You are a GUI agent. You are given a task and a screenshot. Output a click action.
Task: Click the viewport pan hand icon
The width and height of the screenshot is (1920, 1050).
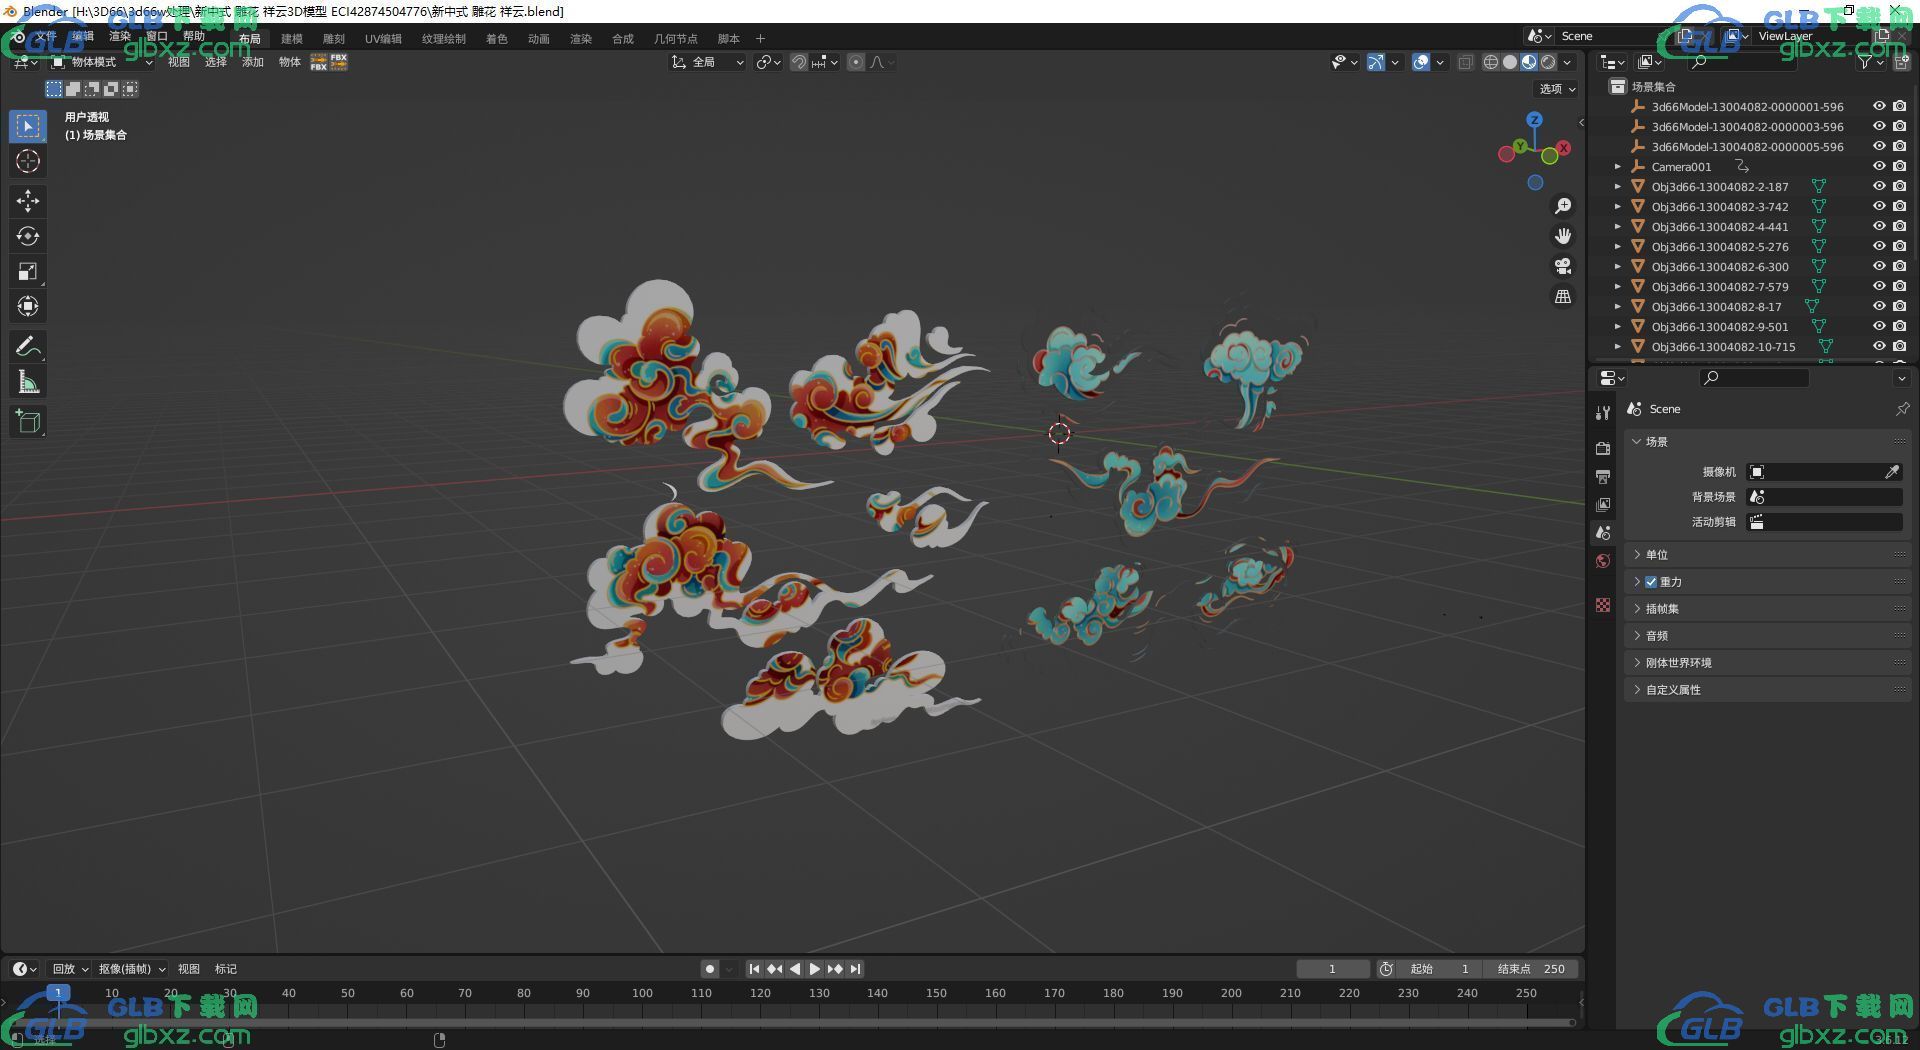pyautogui.click(x=1562, y=236)
